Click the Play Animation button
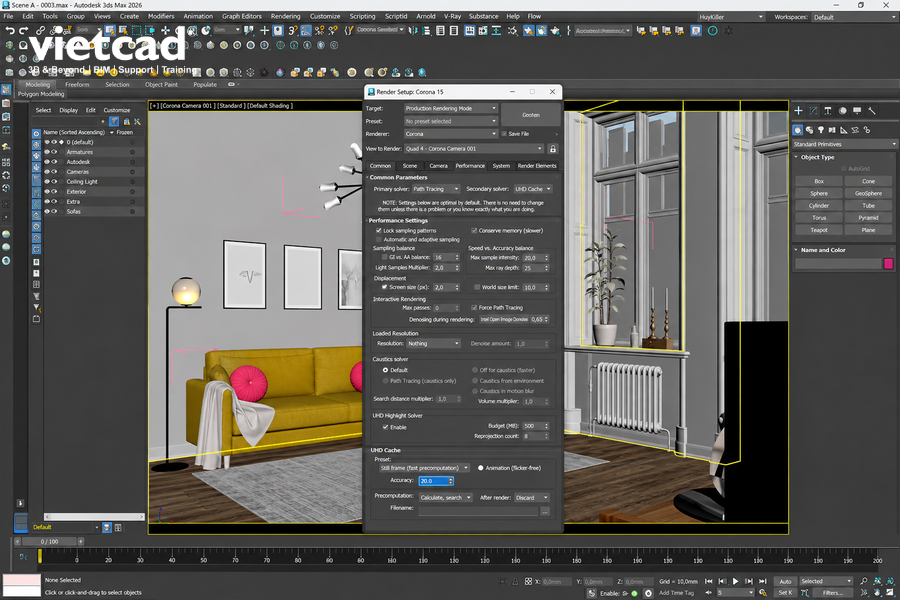Image resolution: width=900 pixels, height=600 pixels. pyautogui.click(x=735, y=581)
